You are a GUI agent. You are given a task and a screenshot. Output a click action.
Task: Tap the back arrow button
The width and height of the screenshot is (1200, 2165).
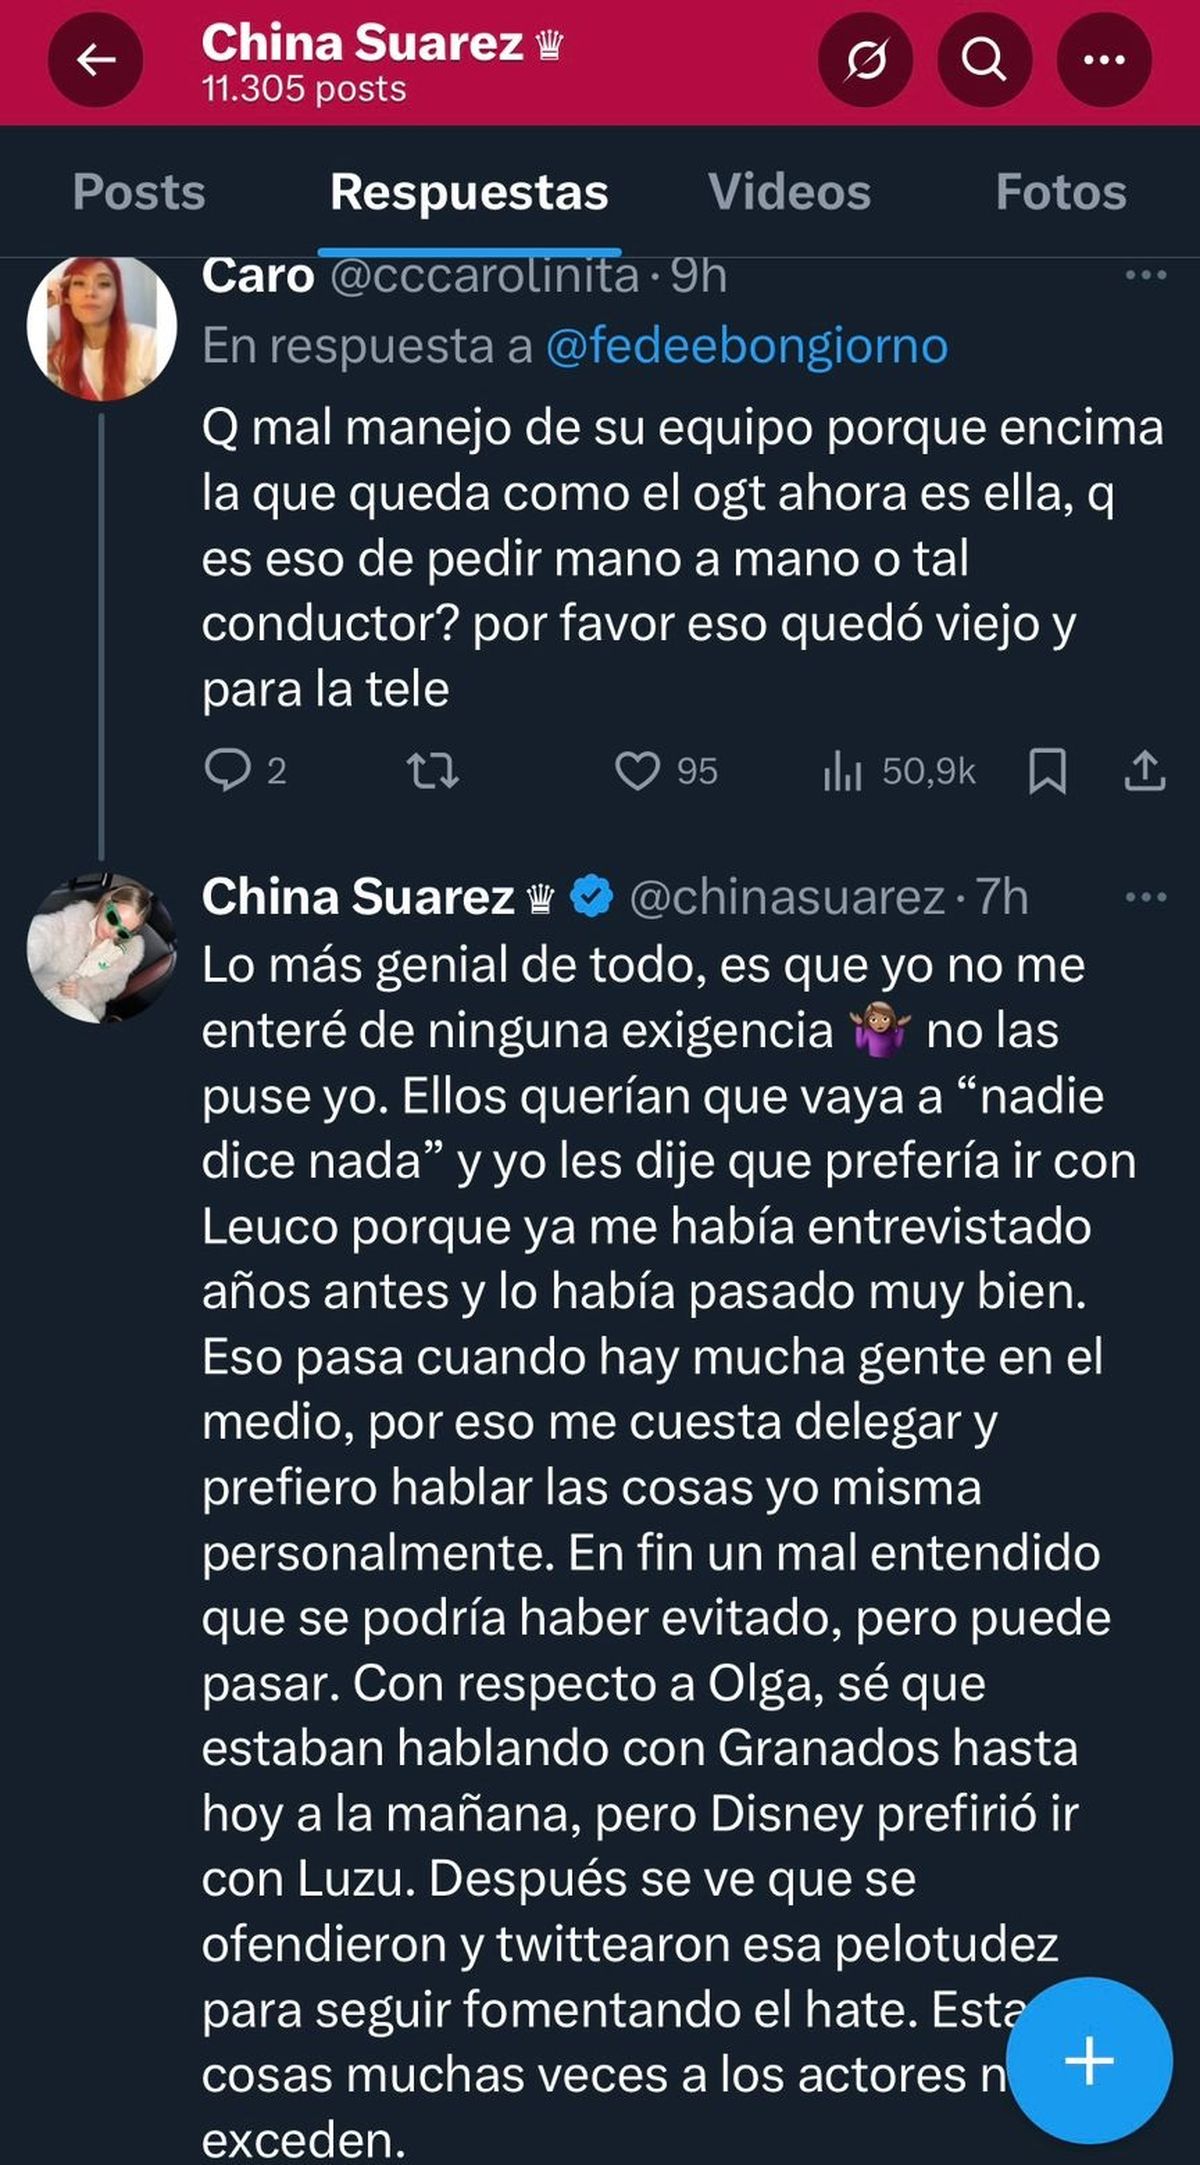96,61
